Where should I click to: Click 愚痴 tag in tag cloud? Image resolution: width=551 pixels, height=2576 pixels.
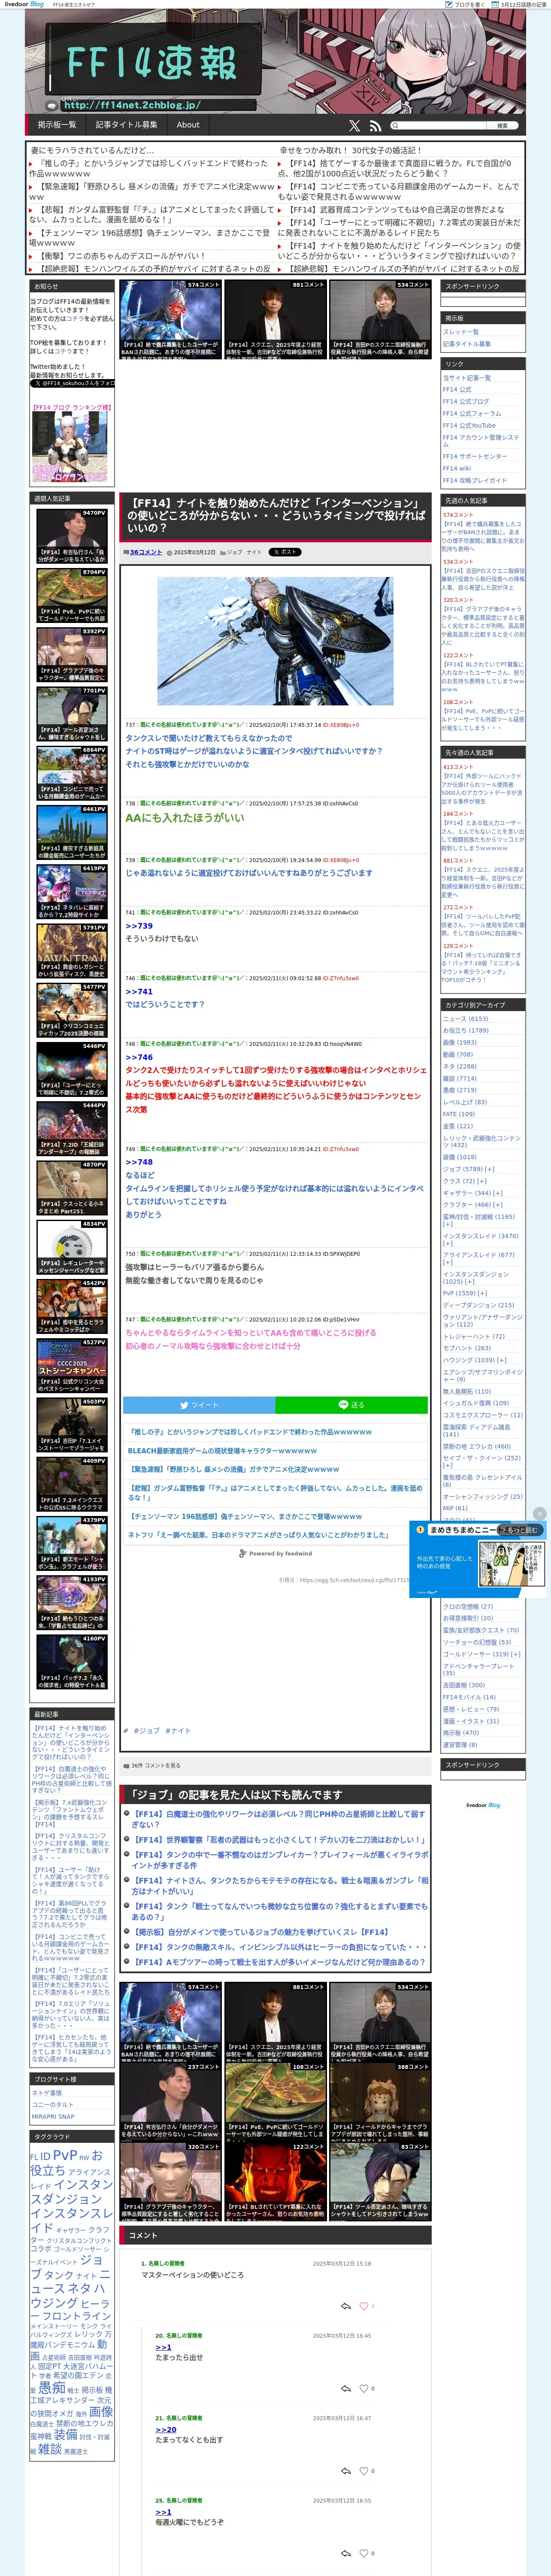coord(51,2389)
